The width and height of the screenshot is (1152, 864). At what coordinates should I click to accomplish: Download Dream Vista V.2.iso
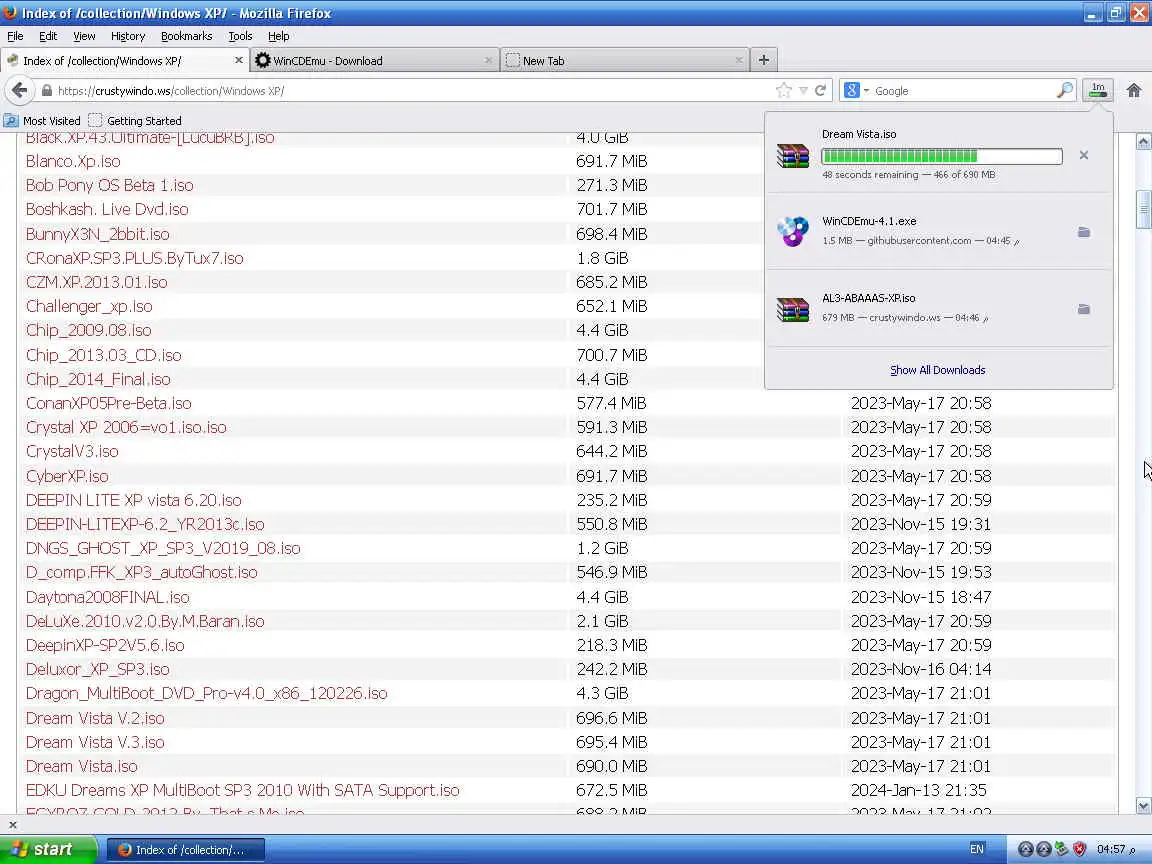(x=95, y=718)
